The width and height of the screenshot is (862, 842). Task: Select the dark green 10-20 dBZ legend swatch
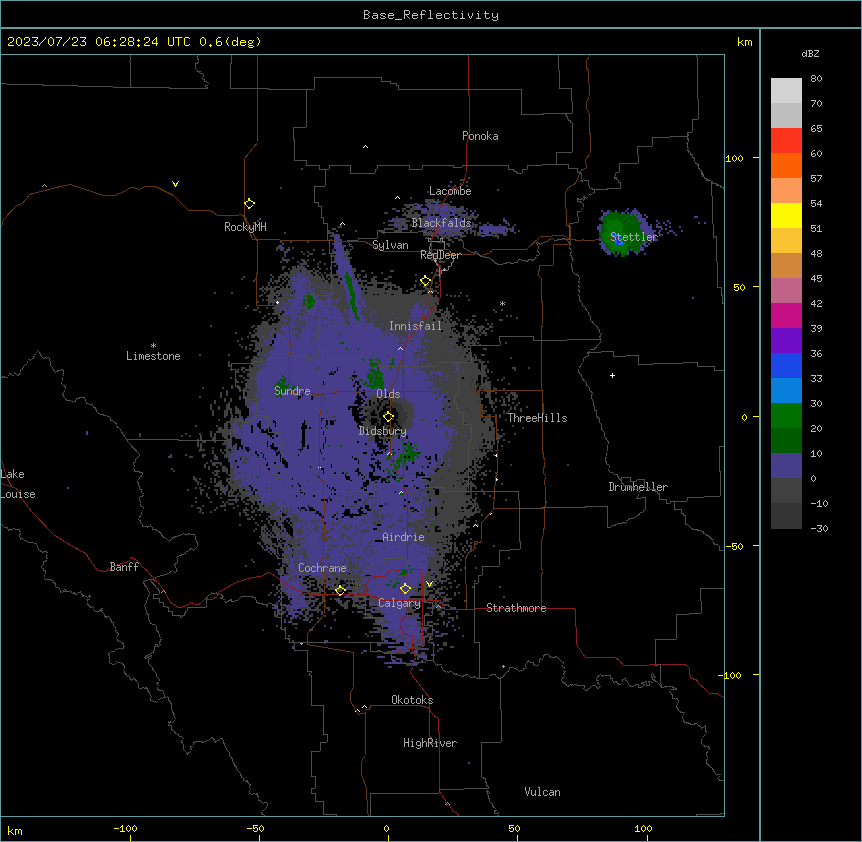pos(786,440)
